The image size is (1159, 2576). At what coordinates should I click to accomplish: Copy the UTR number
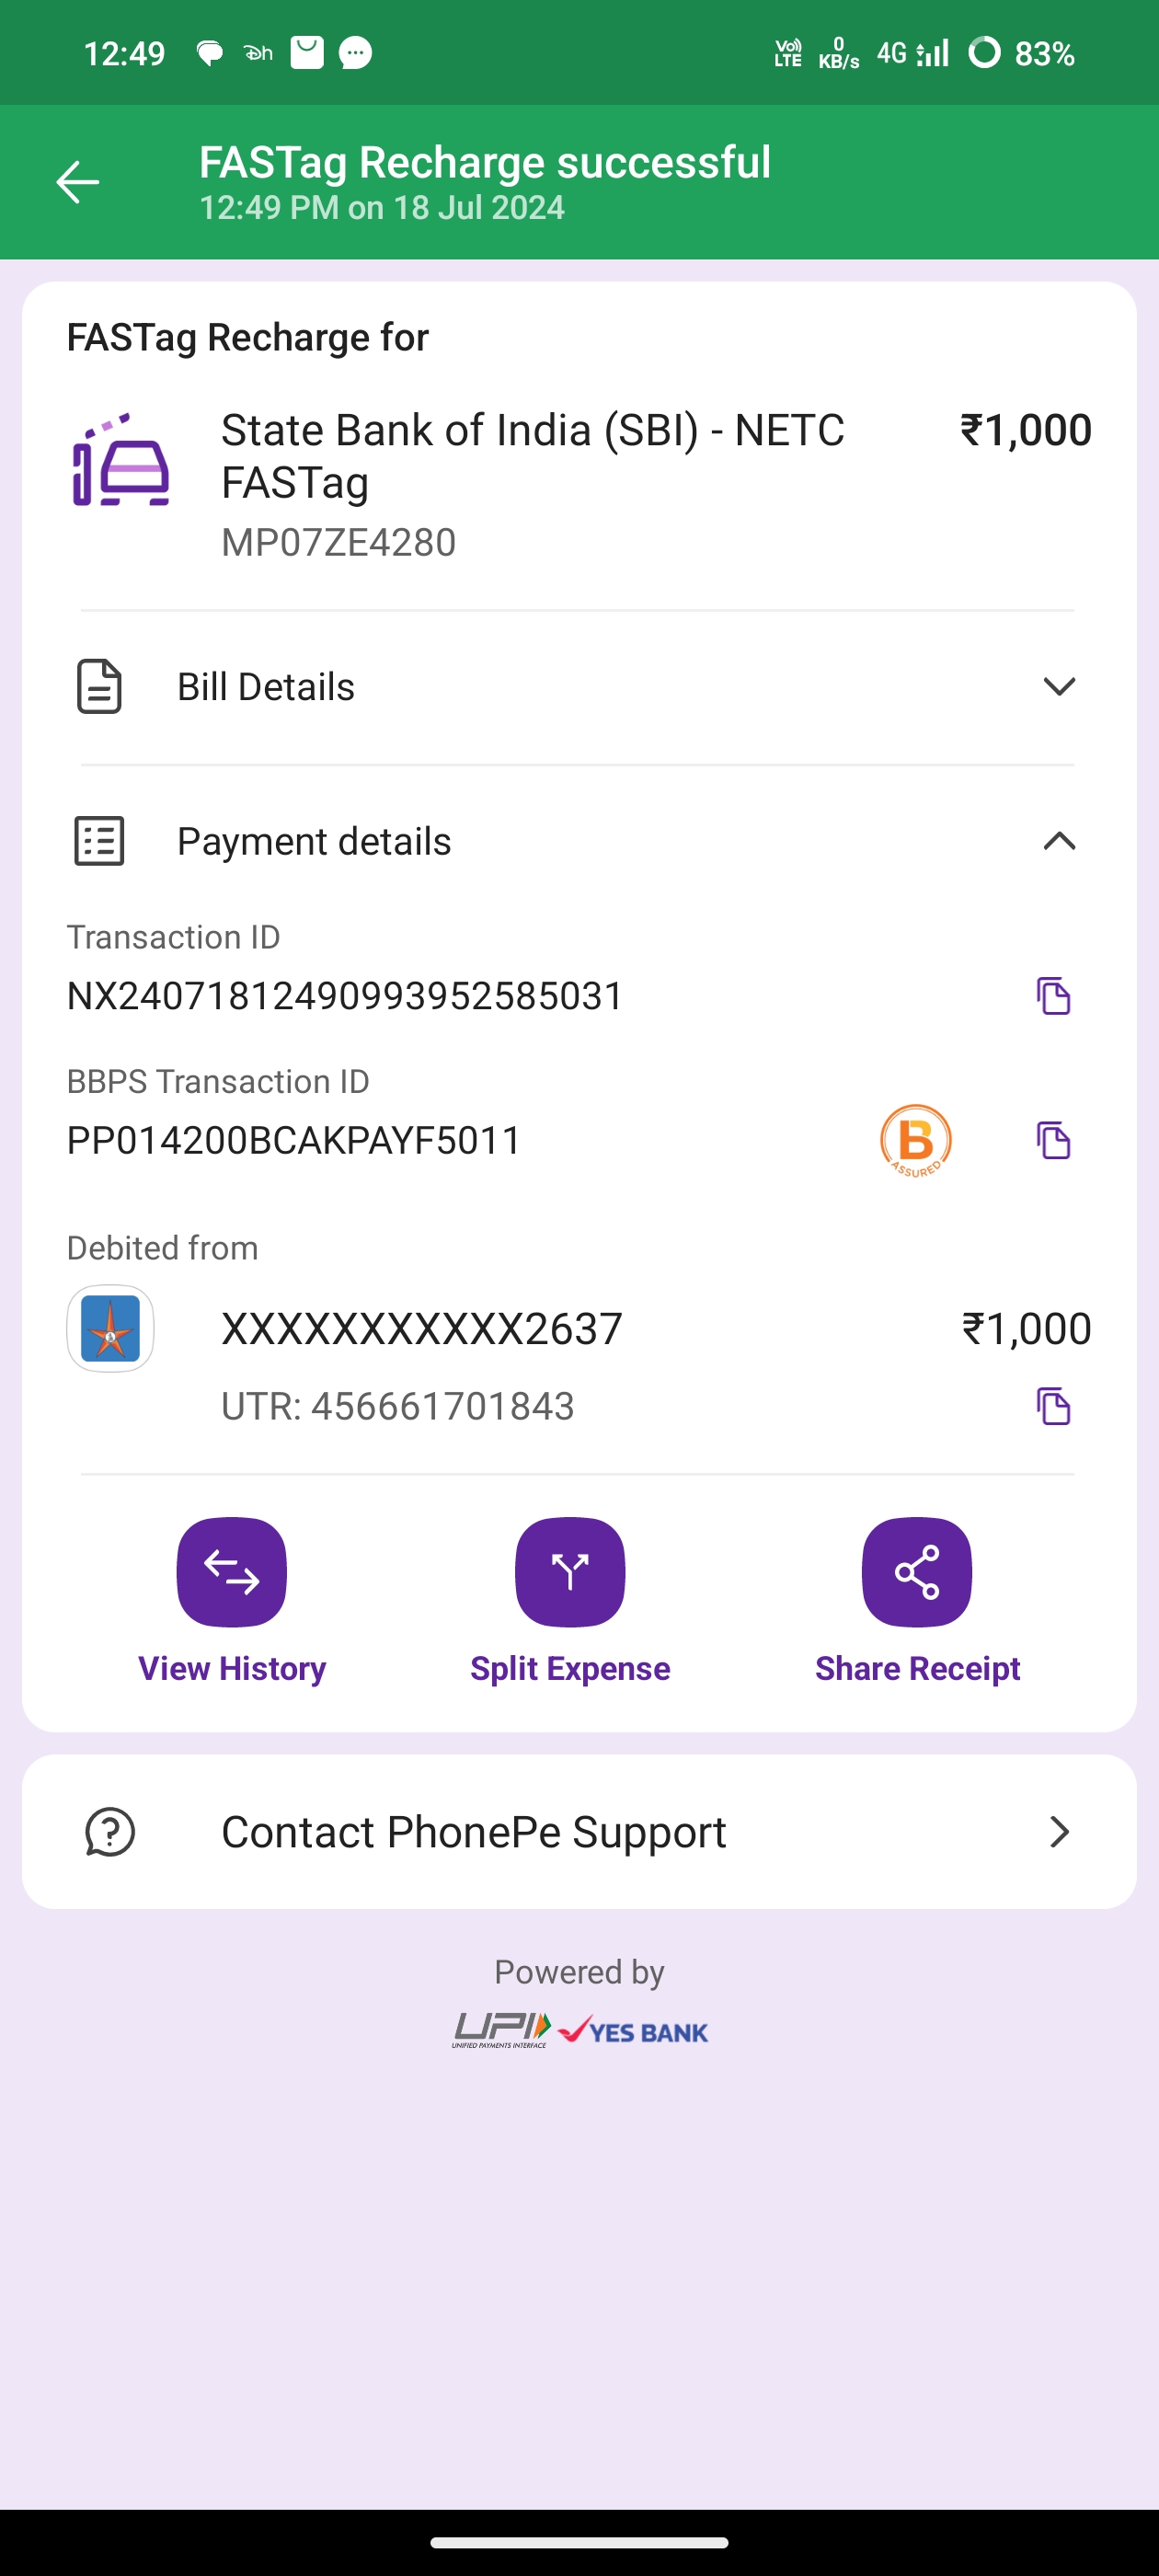point(1053,1406)
